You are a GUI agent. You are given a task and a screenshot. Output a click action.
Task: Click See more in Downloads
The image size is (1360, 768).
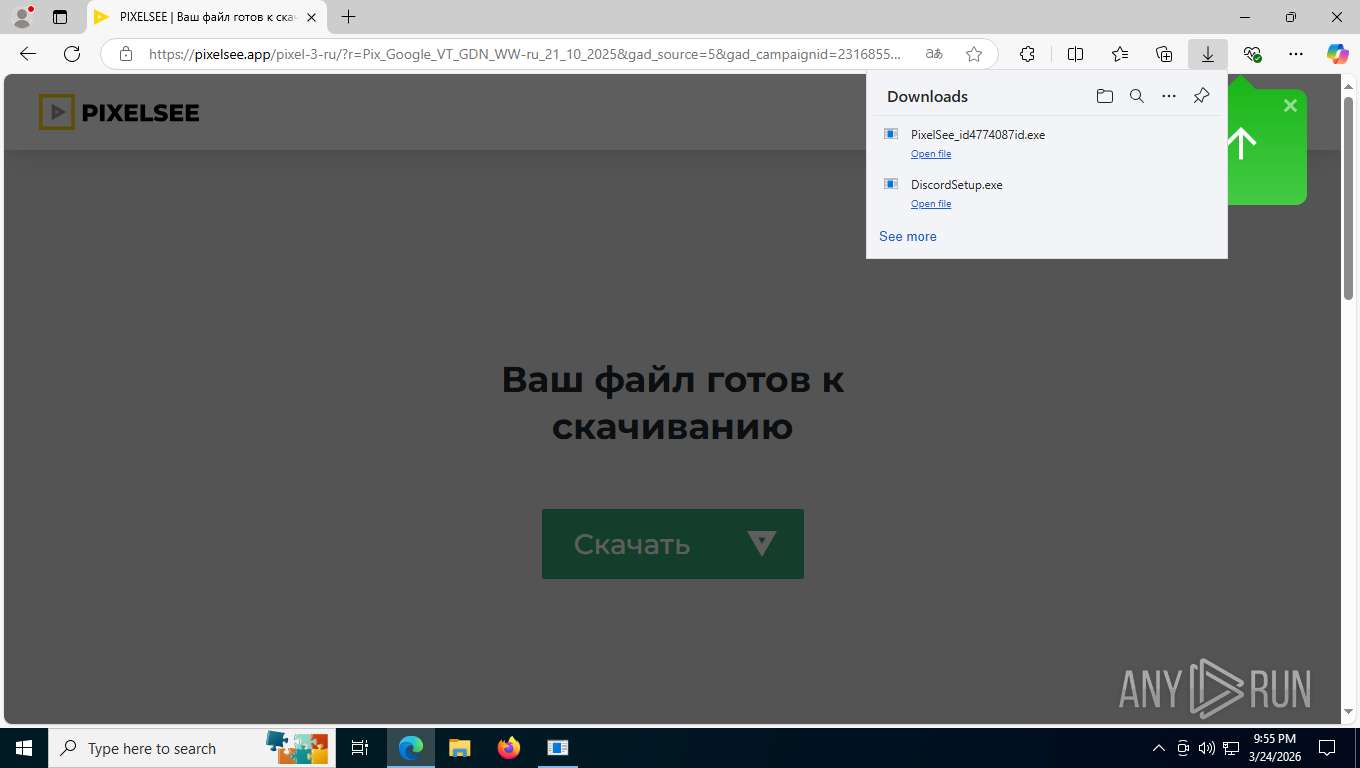[908, 237]
